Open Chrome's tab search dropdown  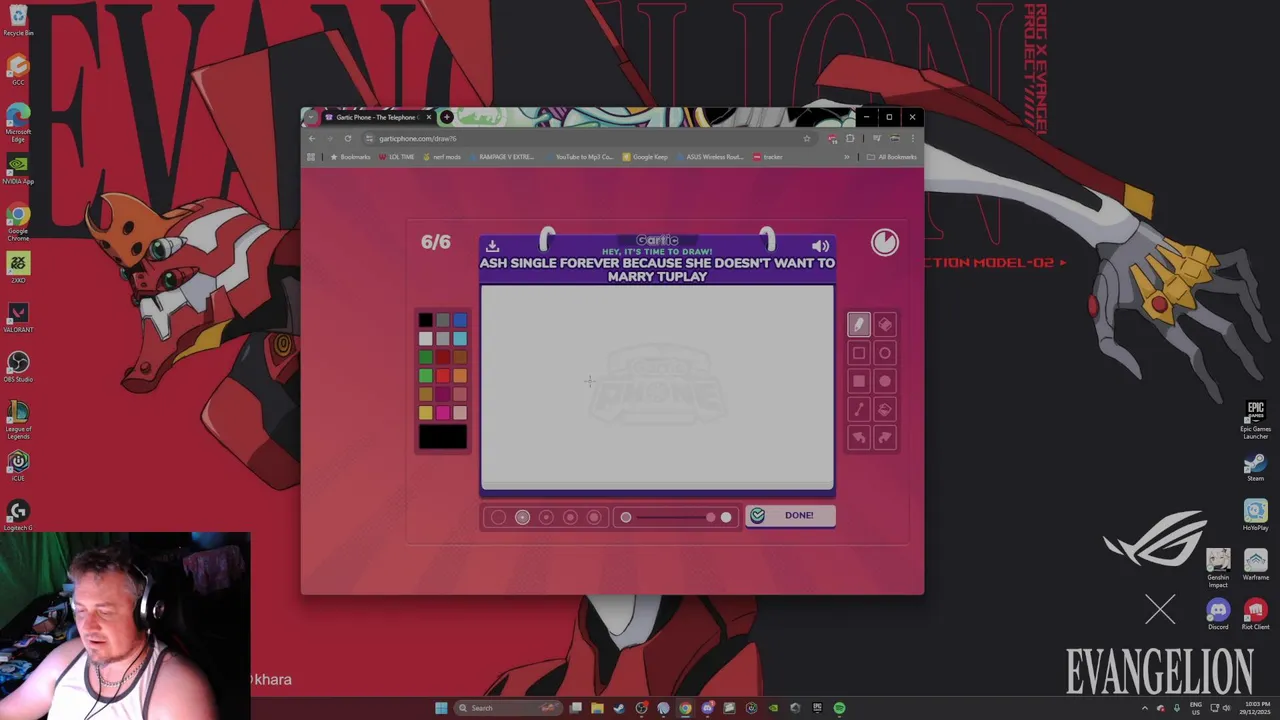coord(311,117)
